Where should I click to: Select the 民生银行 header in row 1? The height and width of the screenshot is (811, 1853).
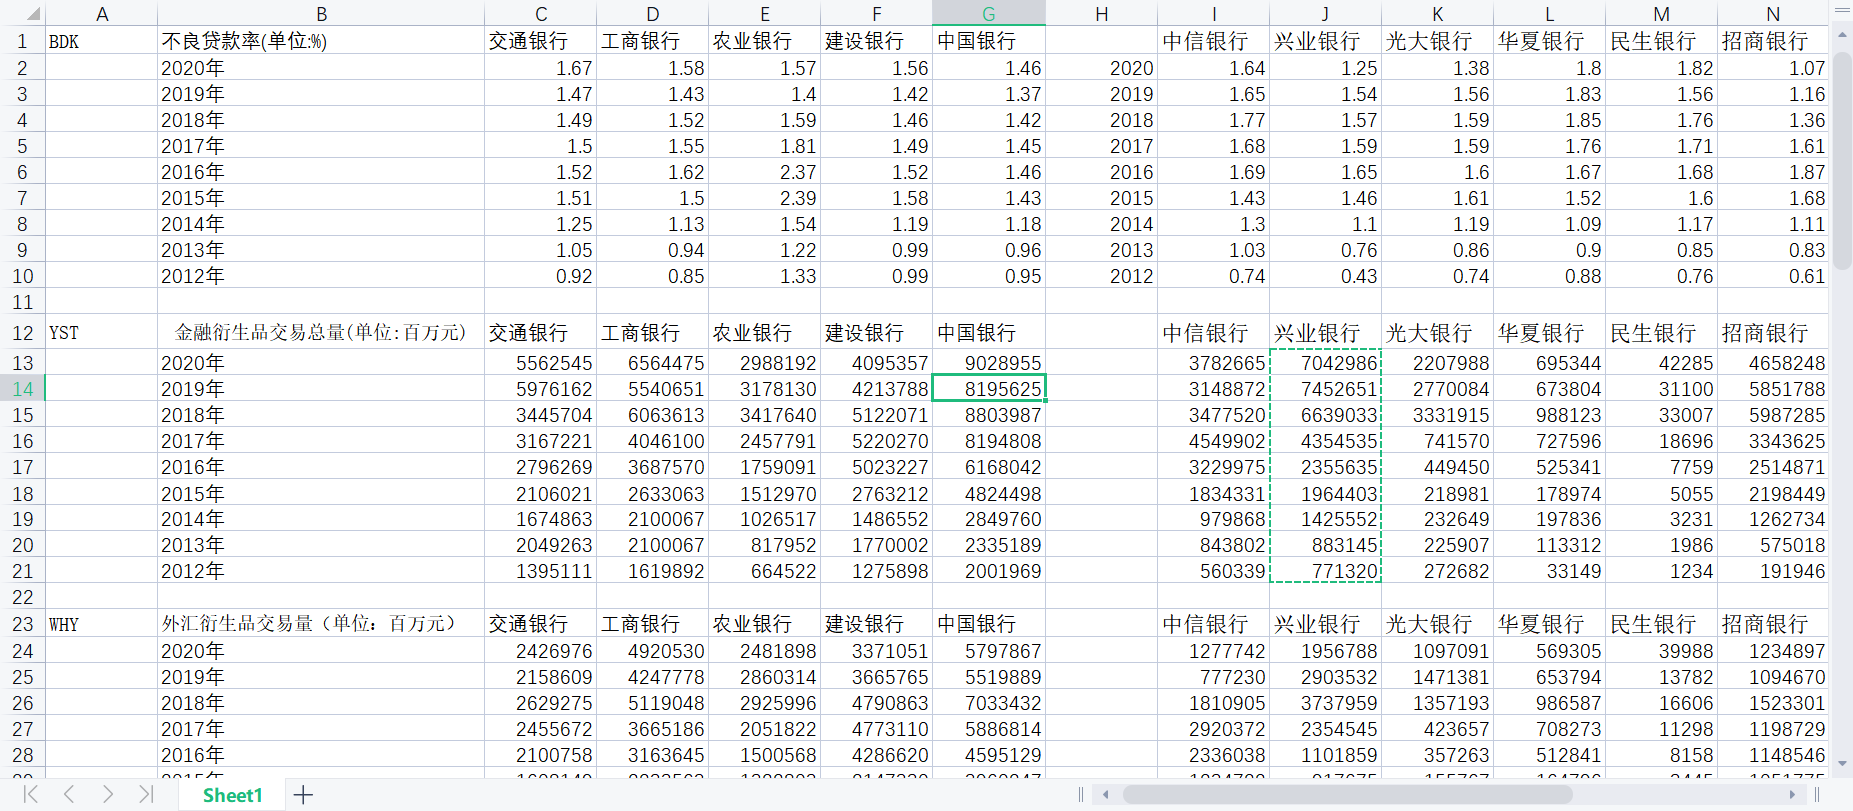pyautogui.click(x=1661, y=41)
